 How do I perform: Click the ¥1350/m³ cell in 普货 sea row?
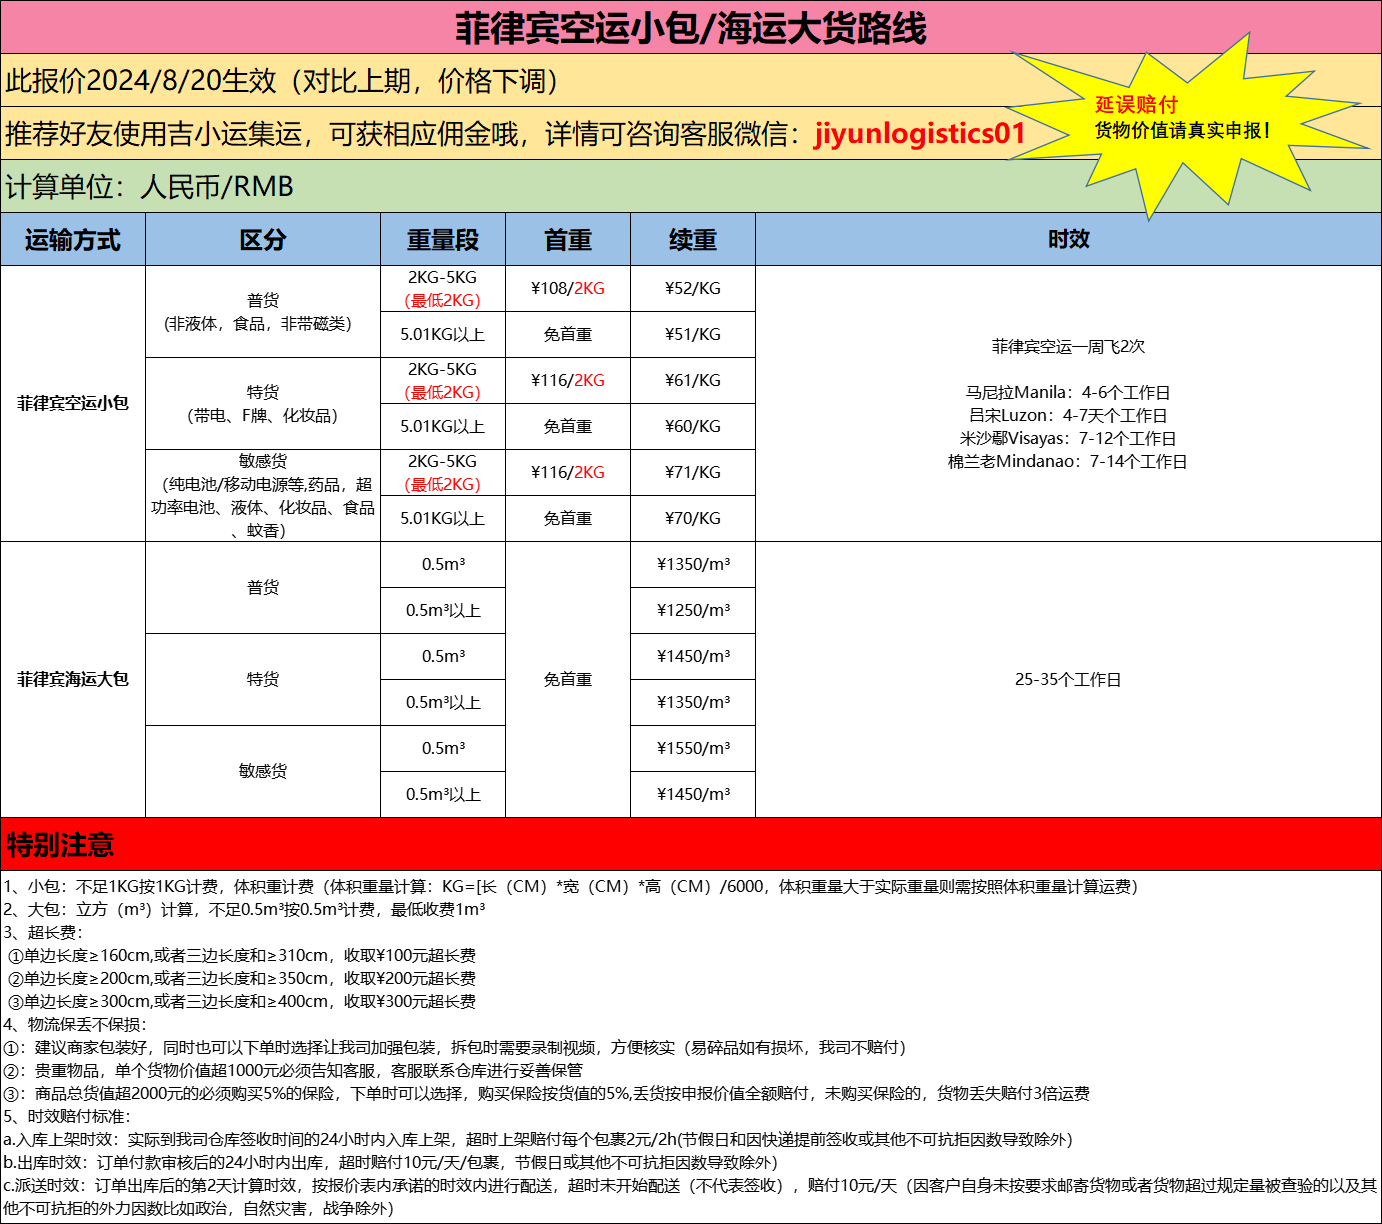(x=693, y=564)
